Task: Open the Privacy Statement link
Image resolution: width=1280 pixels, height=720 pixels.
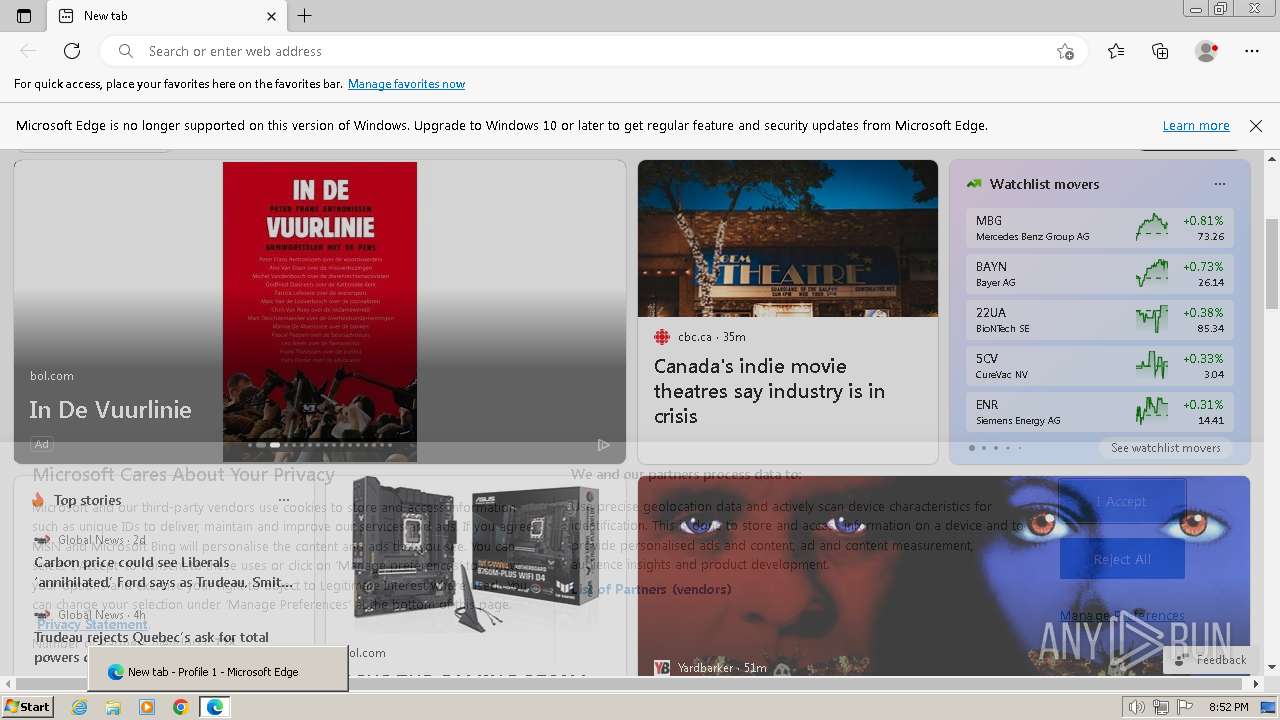Action: click(92, 625)
